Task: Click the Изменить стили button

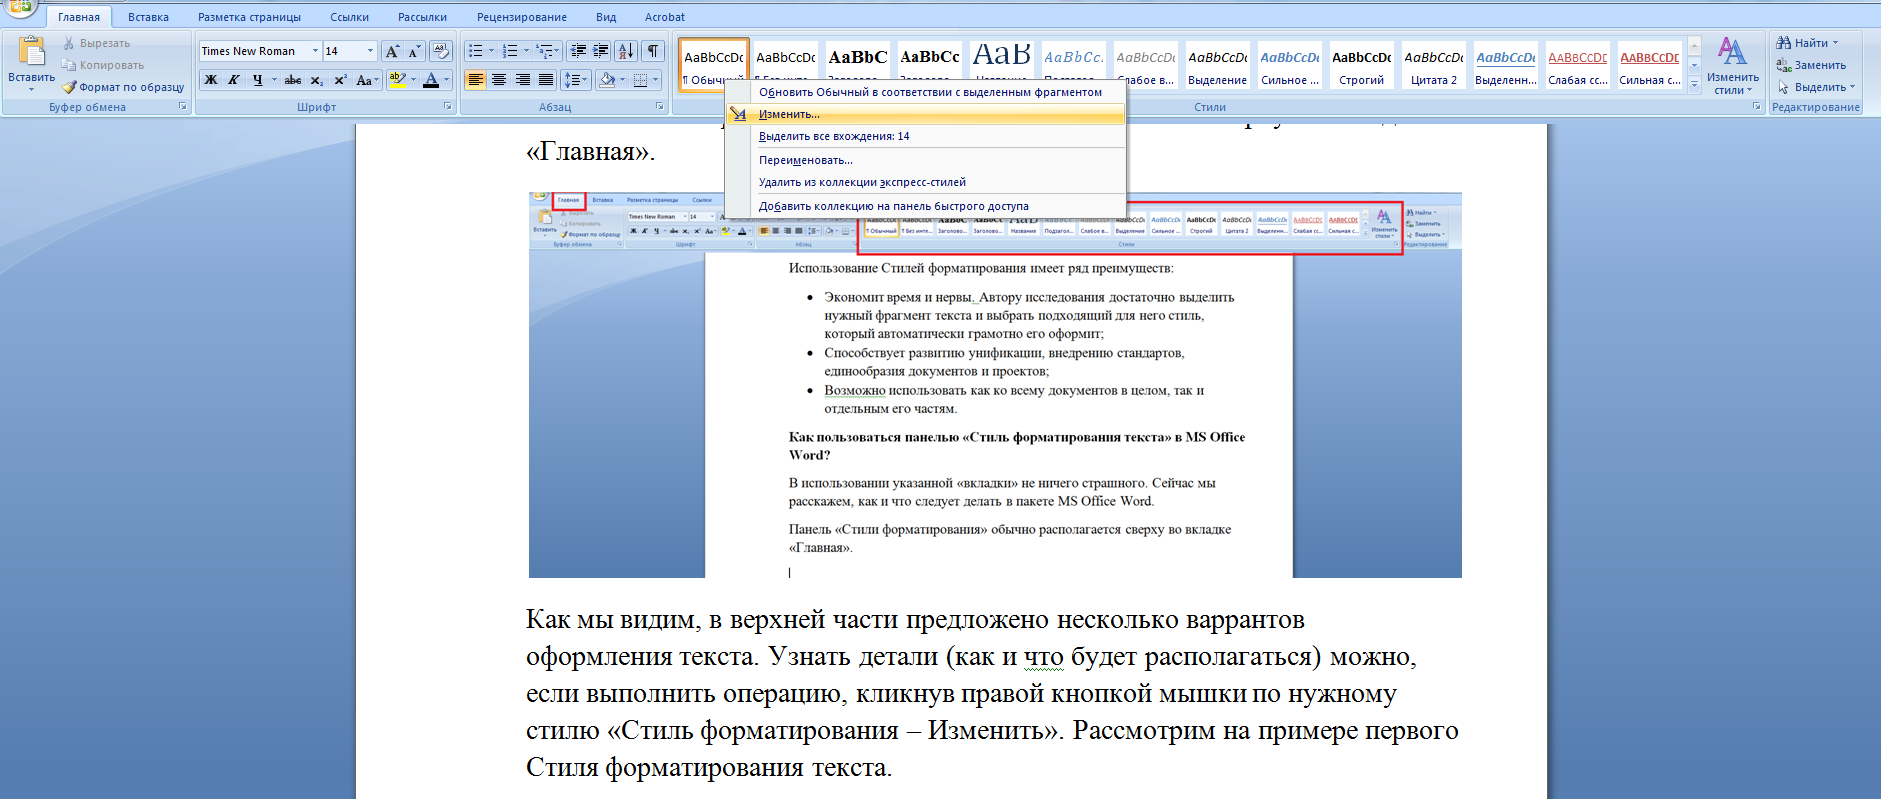Action: point(1732,66)
